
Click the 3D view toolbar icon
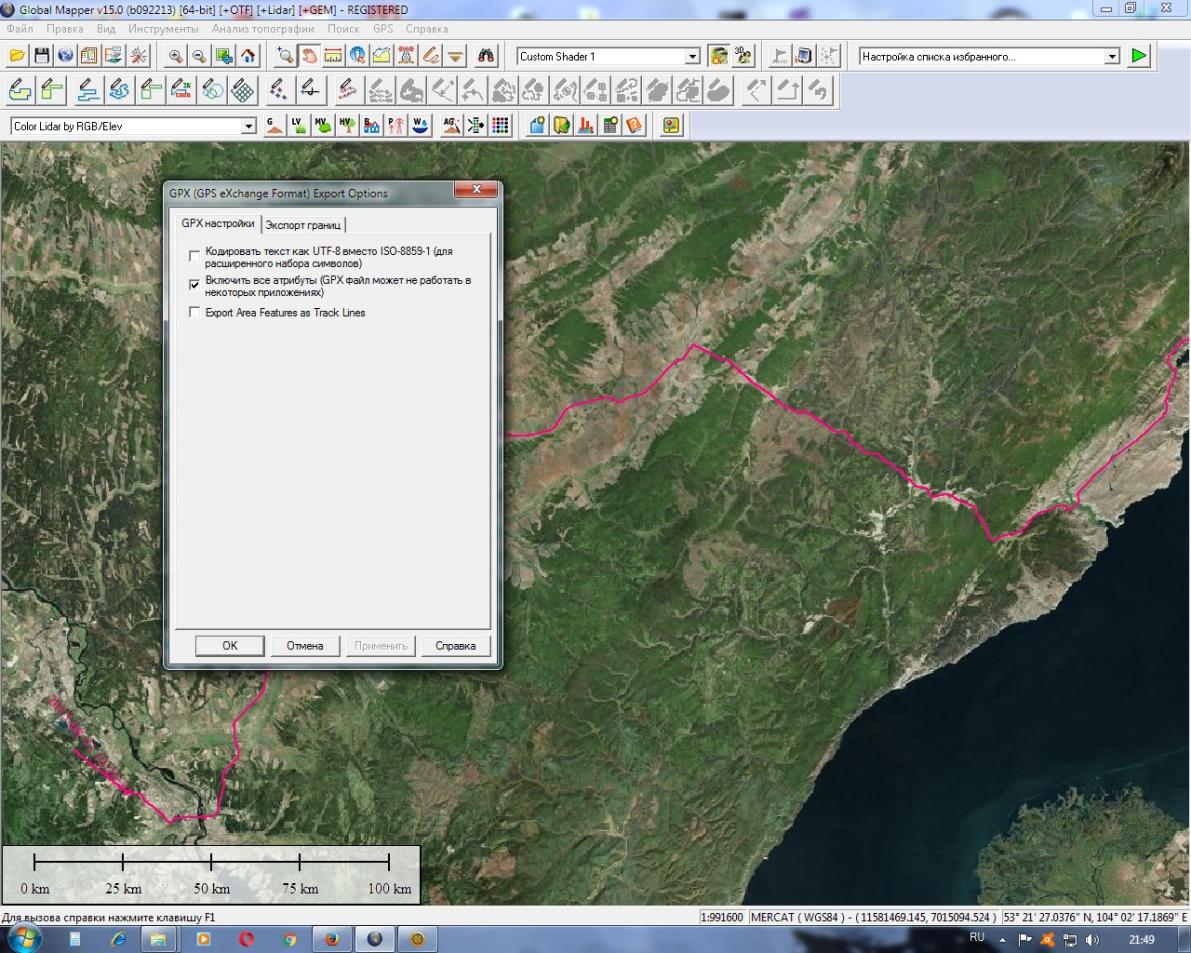pyautogui.click(x=743, y=57)
